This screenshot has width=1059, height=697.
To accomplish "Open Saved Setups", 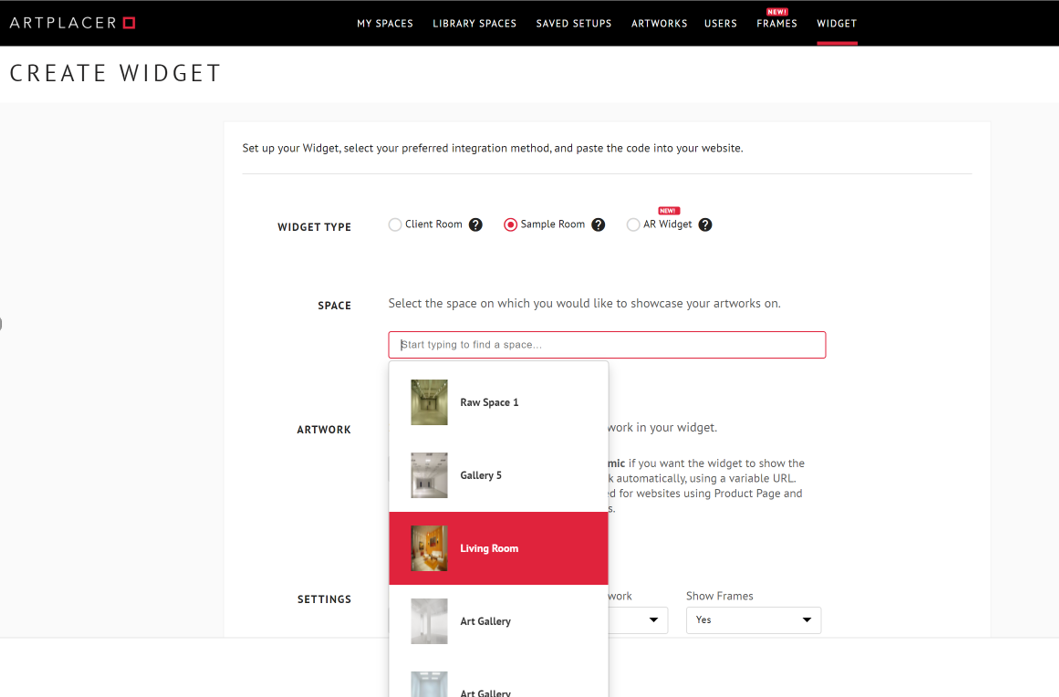I will click(573, 23).
